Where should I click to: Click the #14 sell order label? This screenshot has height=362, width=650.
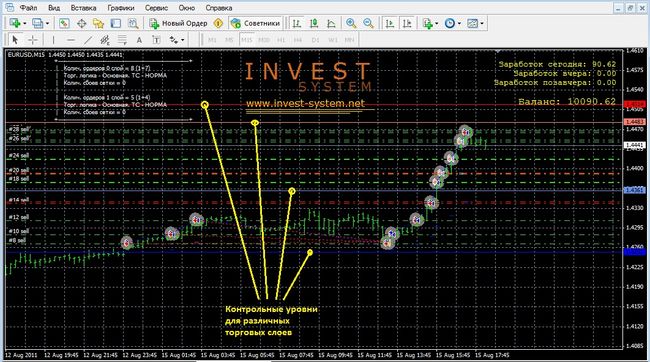click(x=19, y=200)
